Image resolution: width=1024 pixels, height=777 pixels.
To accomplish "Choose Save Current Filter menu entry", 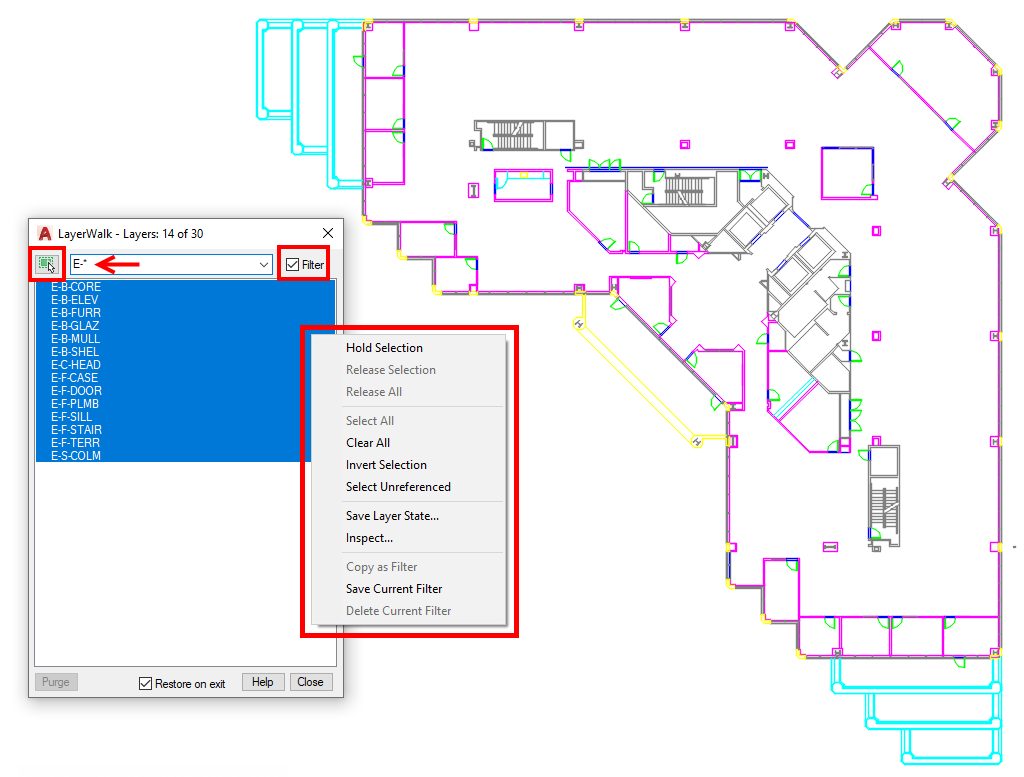I will 394,590.
